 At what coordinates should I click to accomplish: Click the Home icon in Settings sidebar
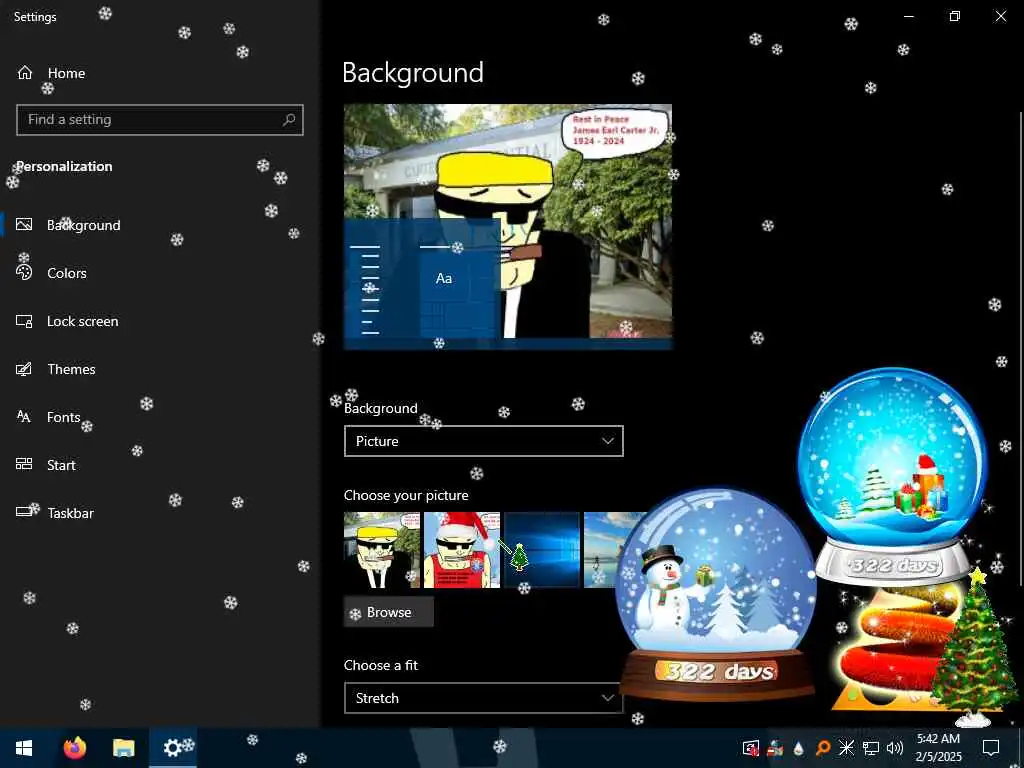25,72
